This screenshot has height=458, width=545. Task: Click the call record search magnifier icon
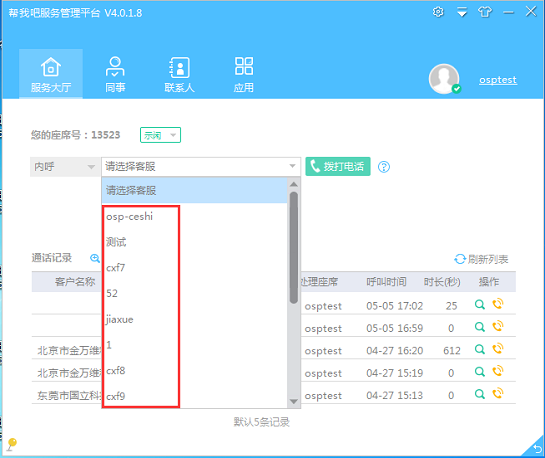point(95,258)
